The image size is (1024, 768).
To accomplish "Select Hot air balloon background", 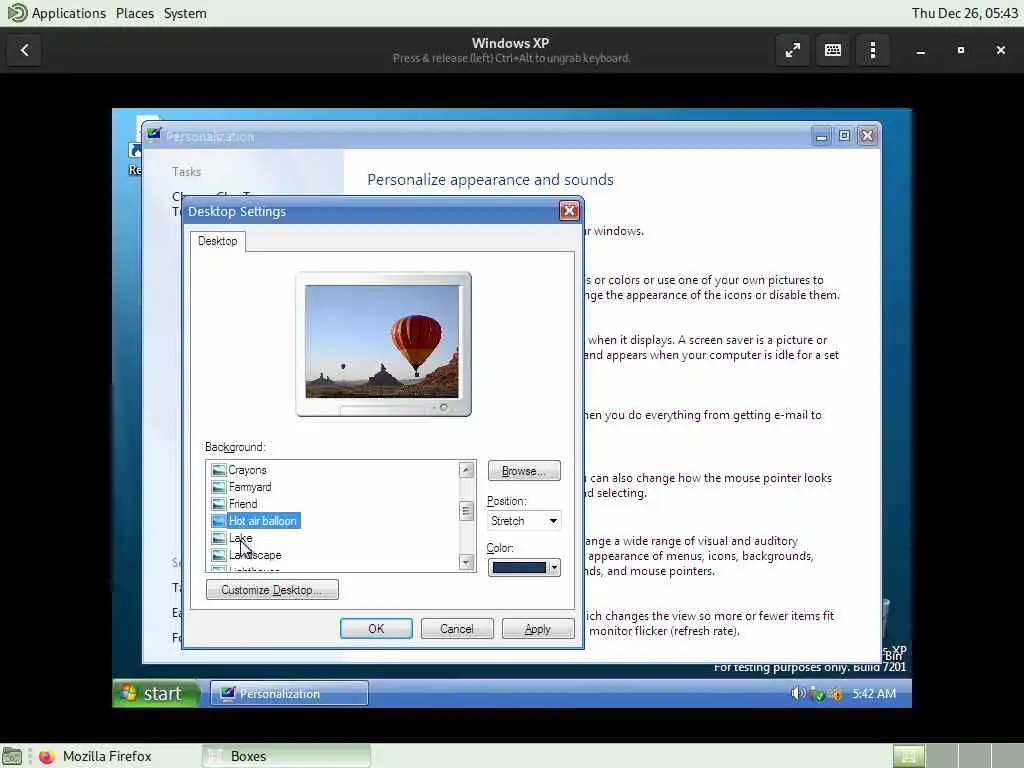I will (263, 520).
